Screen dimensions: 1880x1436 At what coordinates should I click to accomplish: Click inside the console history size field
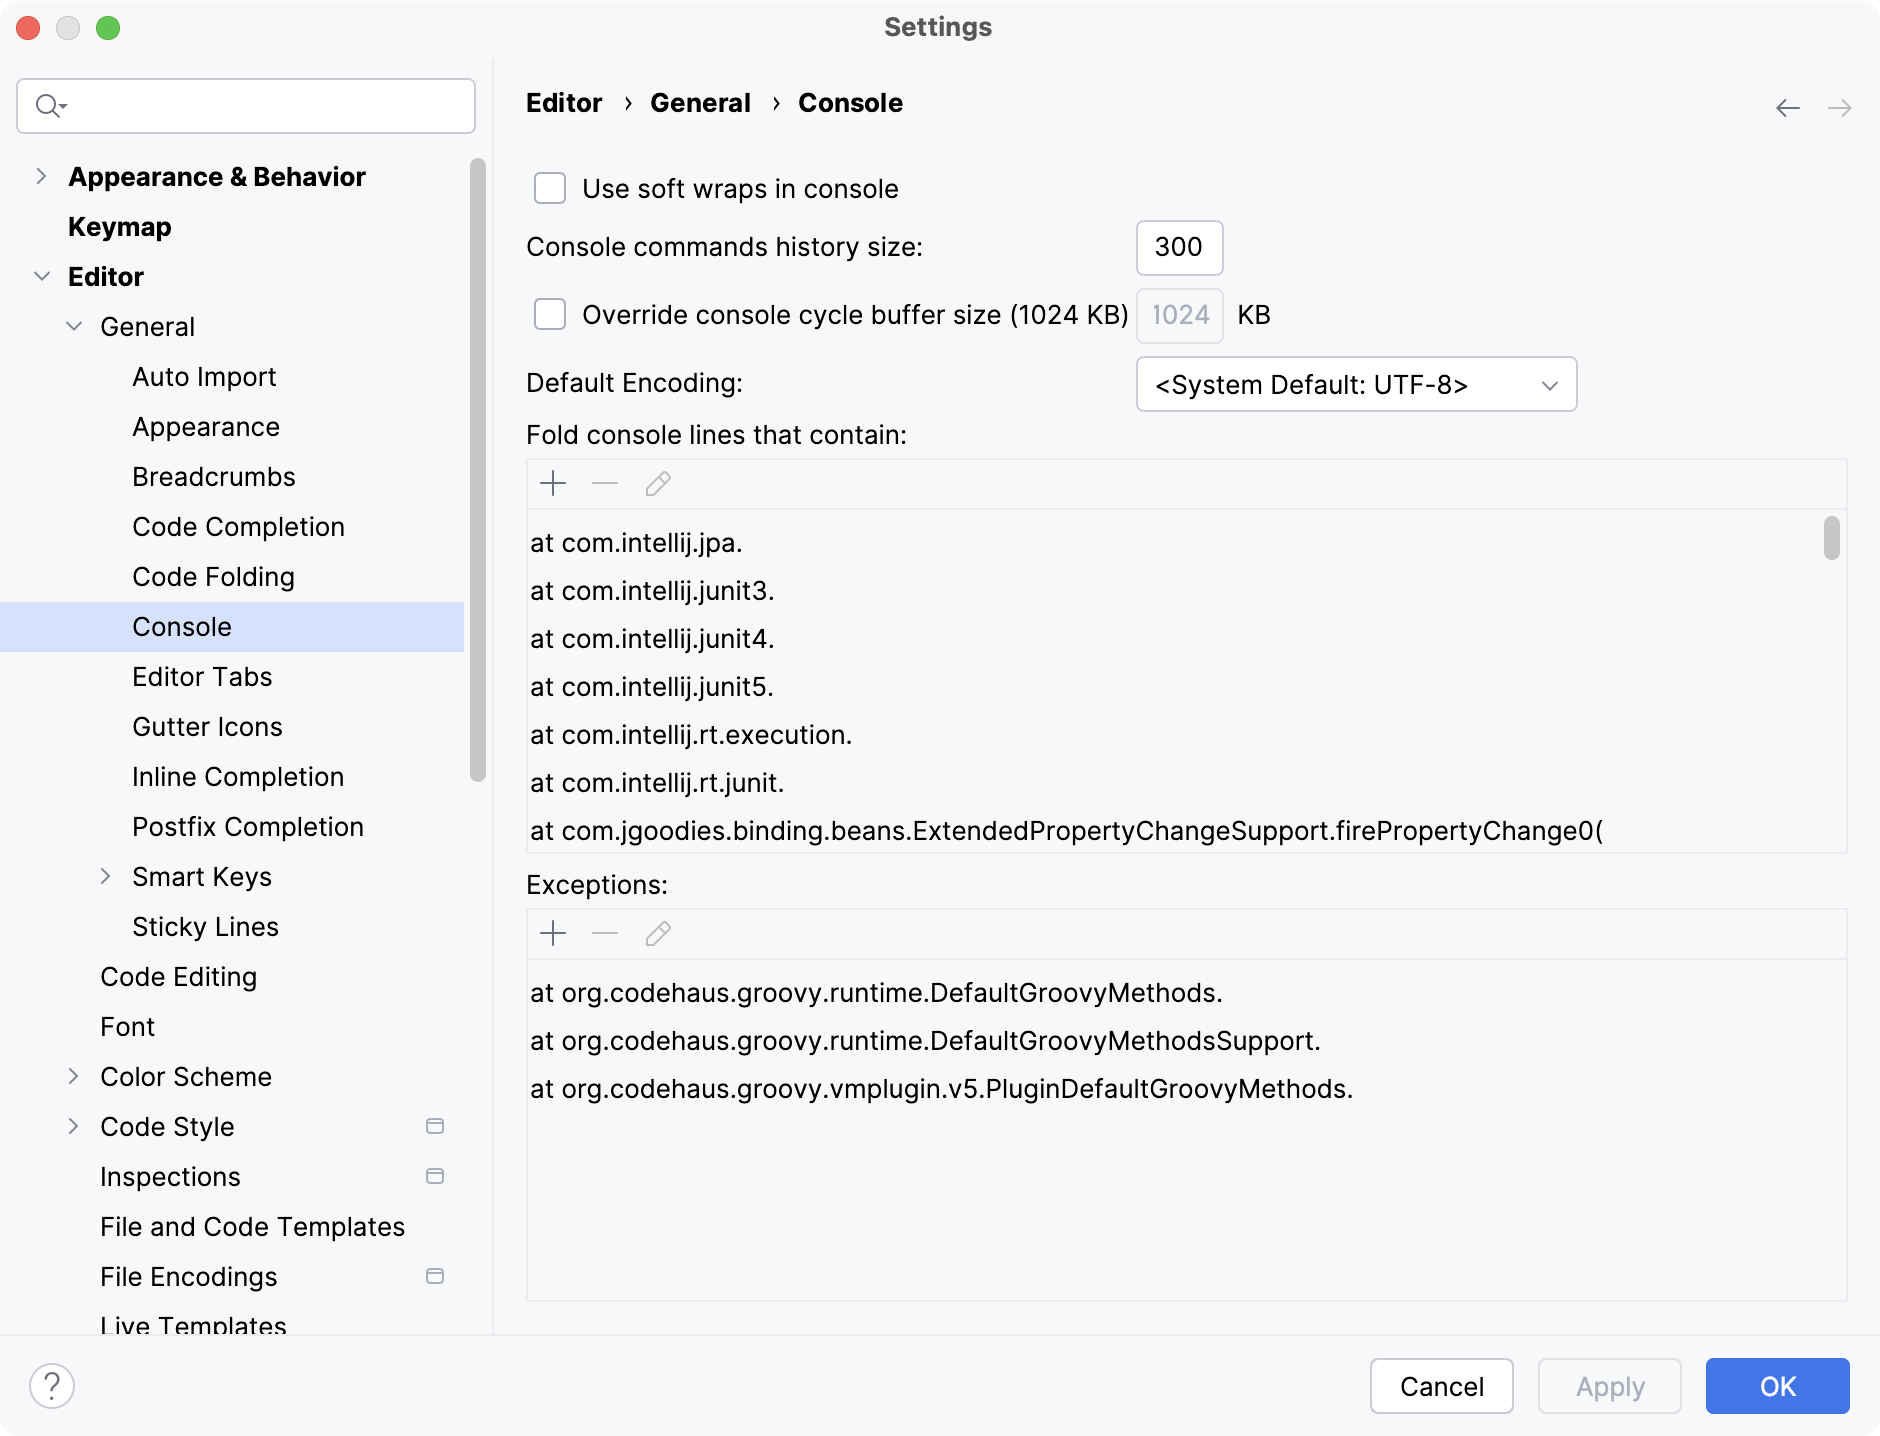point(1179,248)
